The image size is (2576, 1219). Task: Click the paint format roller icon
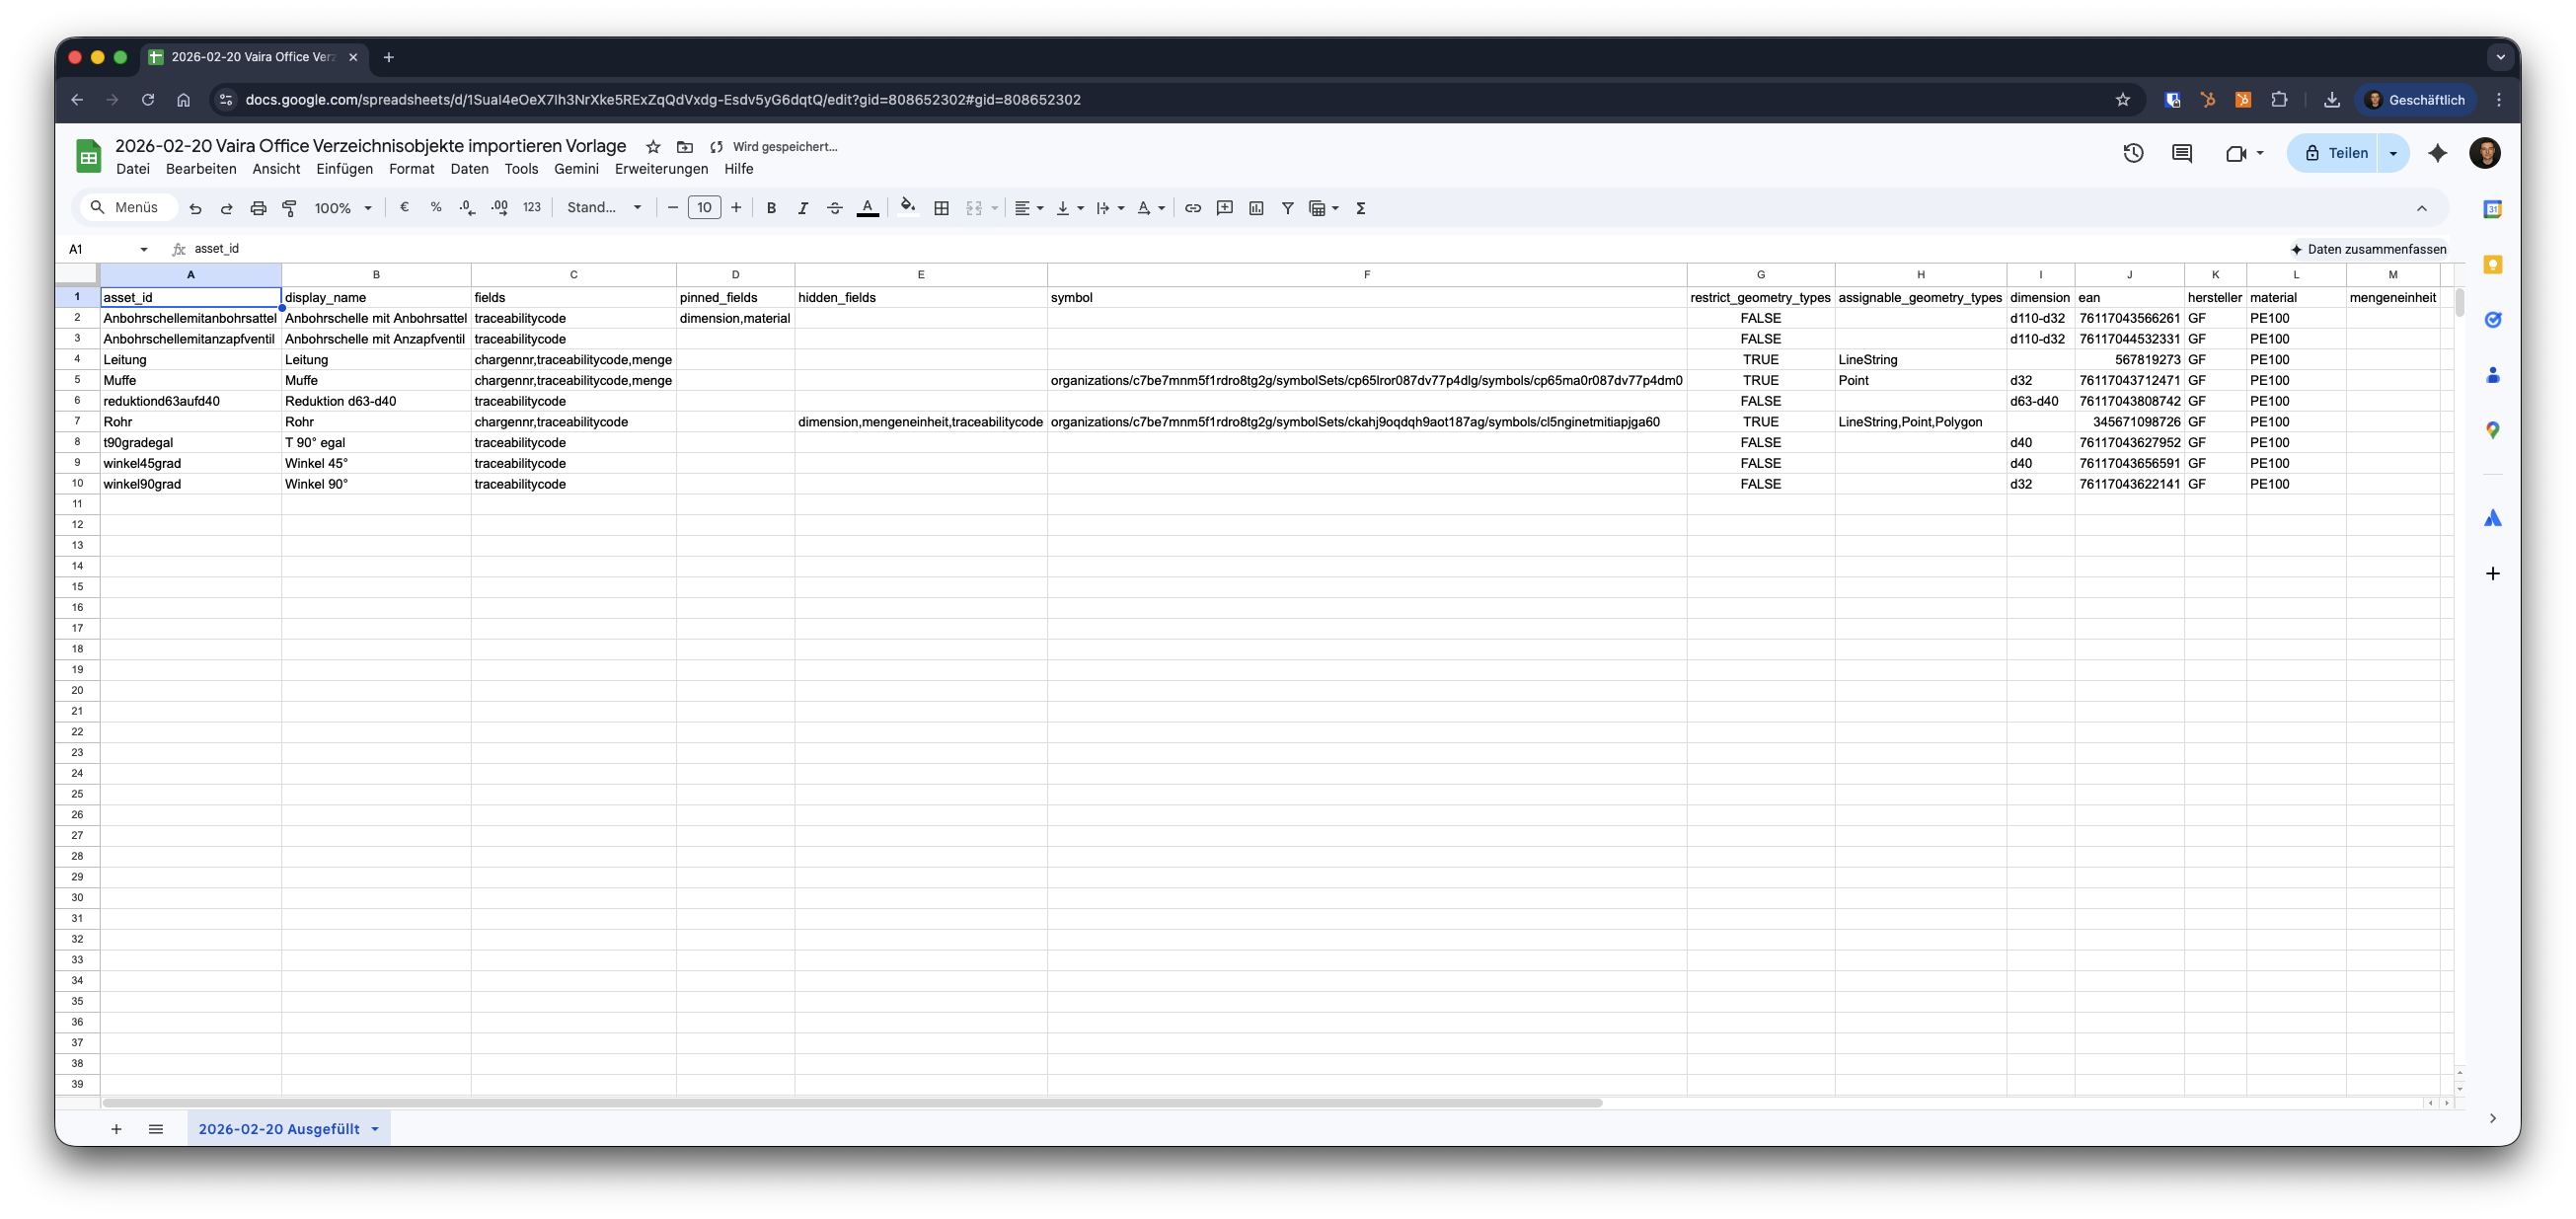pyautogui.click(x=290, y=208)
